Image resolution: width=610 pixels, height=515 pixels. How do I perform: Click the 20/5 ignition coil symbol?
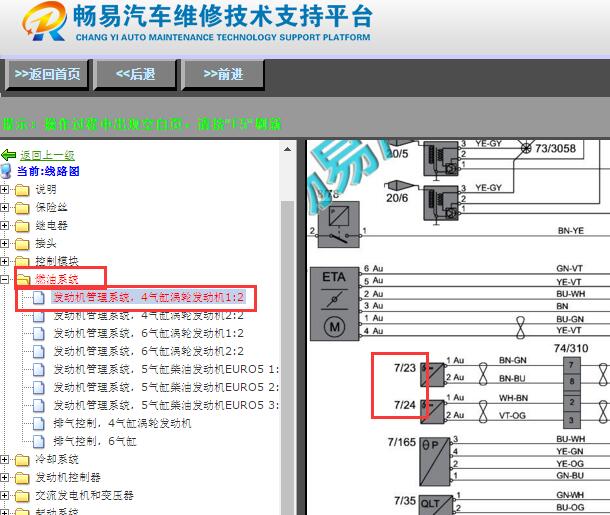pos(441,159)
